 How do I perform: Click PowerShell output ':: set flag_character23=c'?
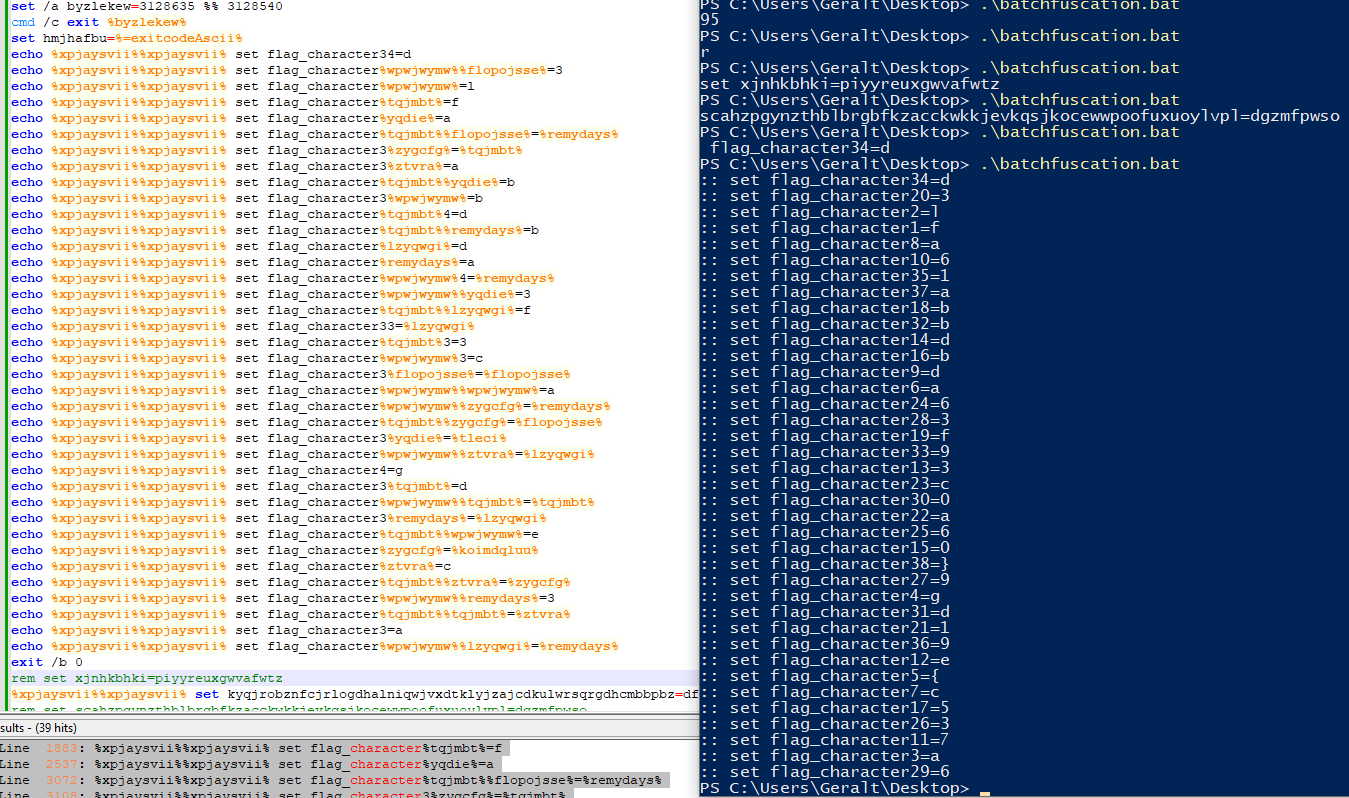(x=826, y=484)
